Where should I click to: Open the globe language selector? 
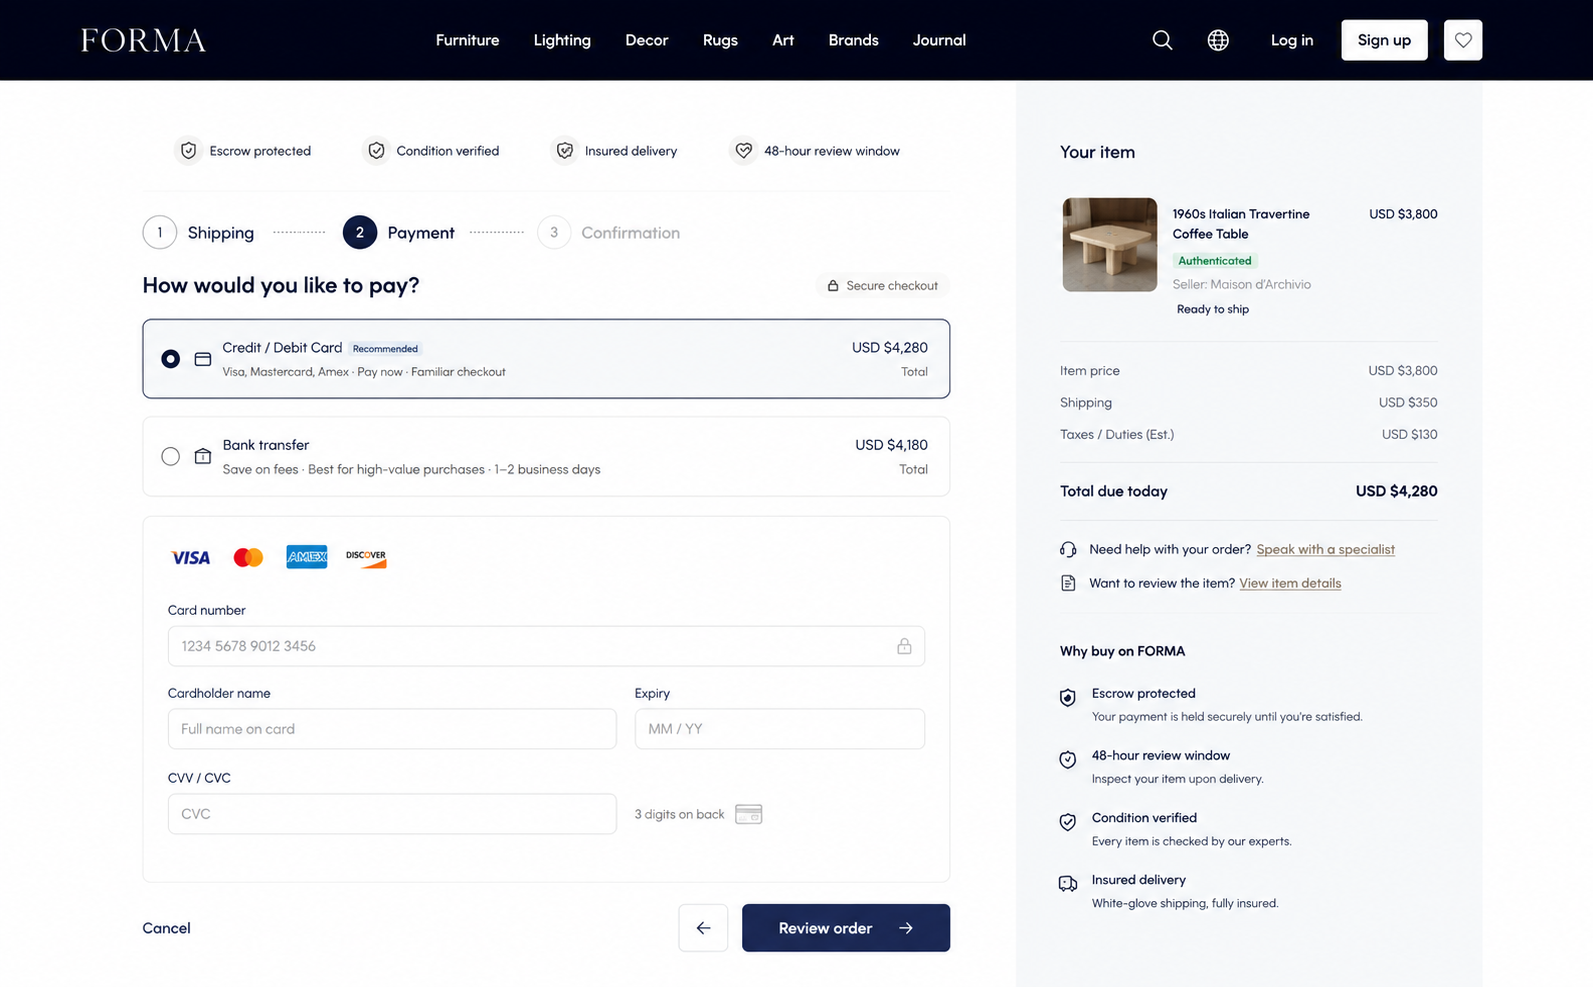pos(1218,40)
